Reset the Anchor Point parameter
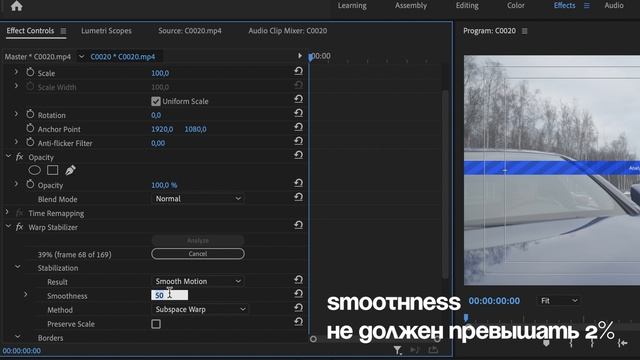 pyautogui.click(x=298, y=127)
